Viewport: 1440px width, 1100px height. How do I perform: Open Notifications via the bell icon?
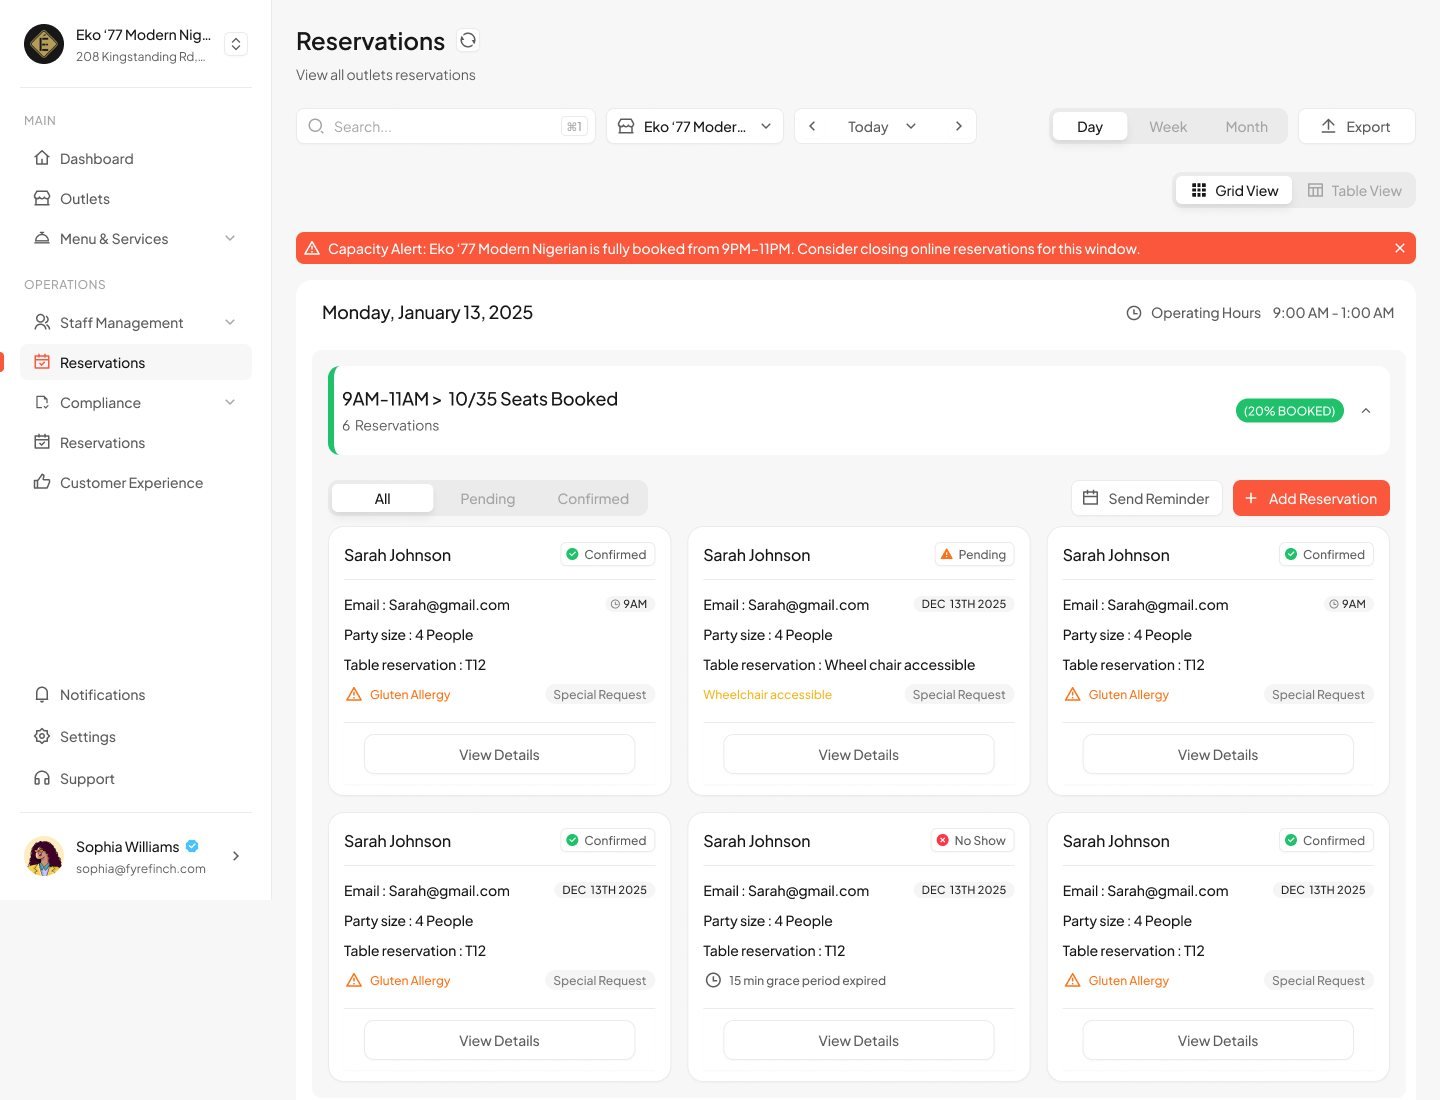click(x=42, y=694)
